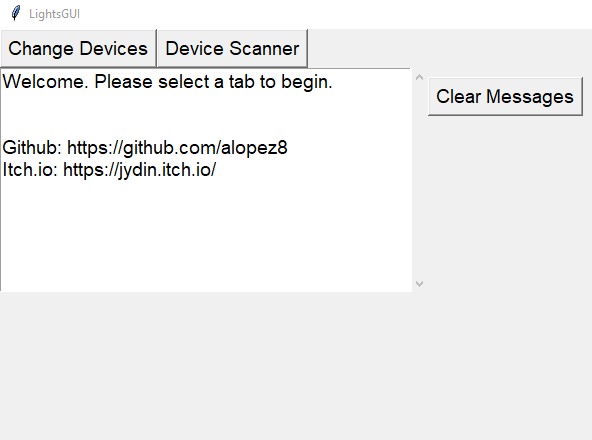Click the LightsGUI window title text
The width and height of the screenshot is (592, 440).
click(x=54, y=14)
